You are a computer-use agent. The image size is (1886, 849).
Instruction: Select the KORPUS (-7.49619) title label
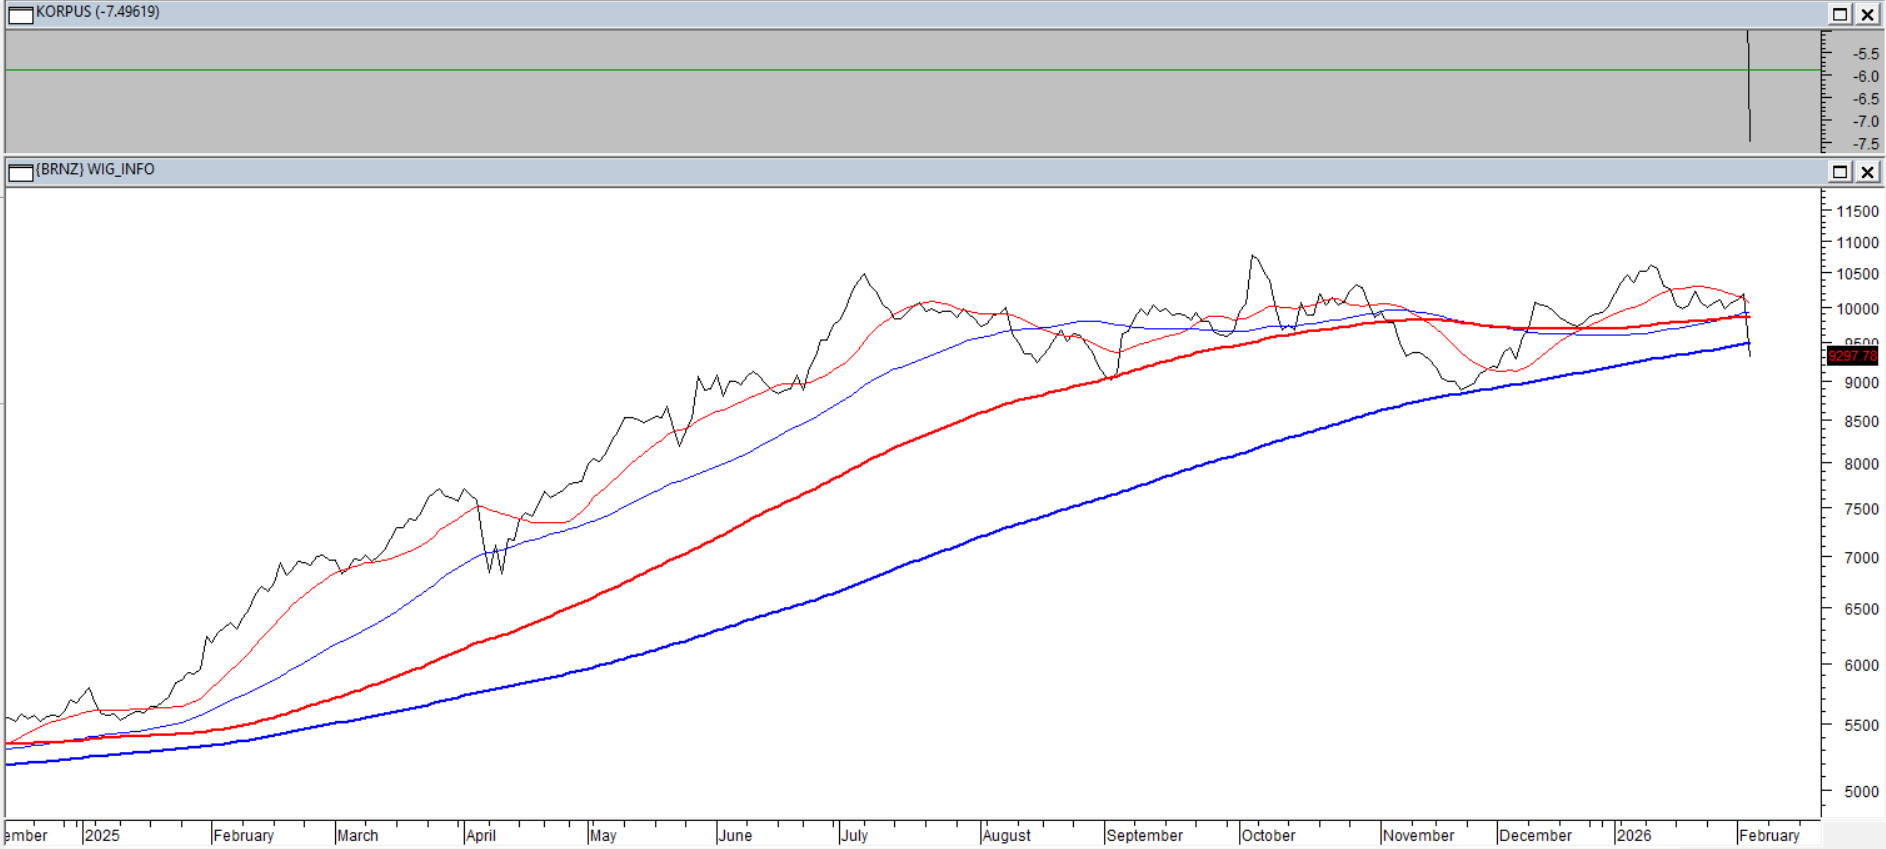tap(98, 12)
